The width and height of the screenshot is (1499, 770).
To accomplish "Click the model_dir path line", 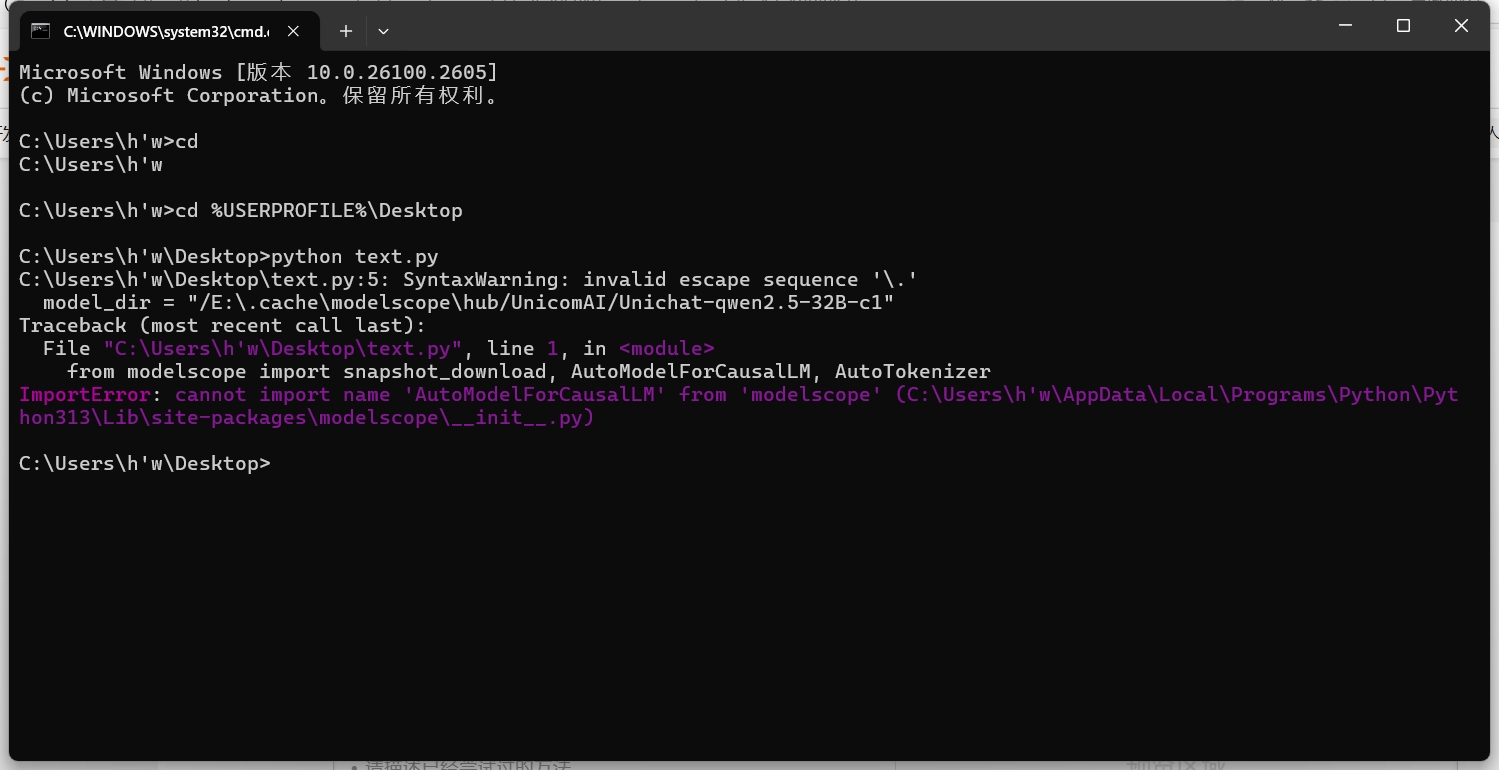I will (468, 302).
